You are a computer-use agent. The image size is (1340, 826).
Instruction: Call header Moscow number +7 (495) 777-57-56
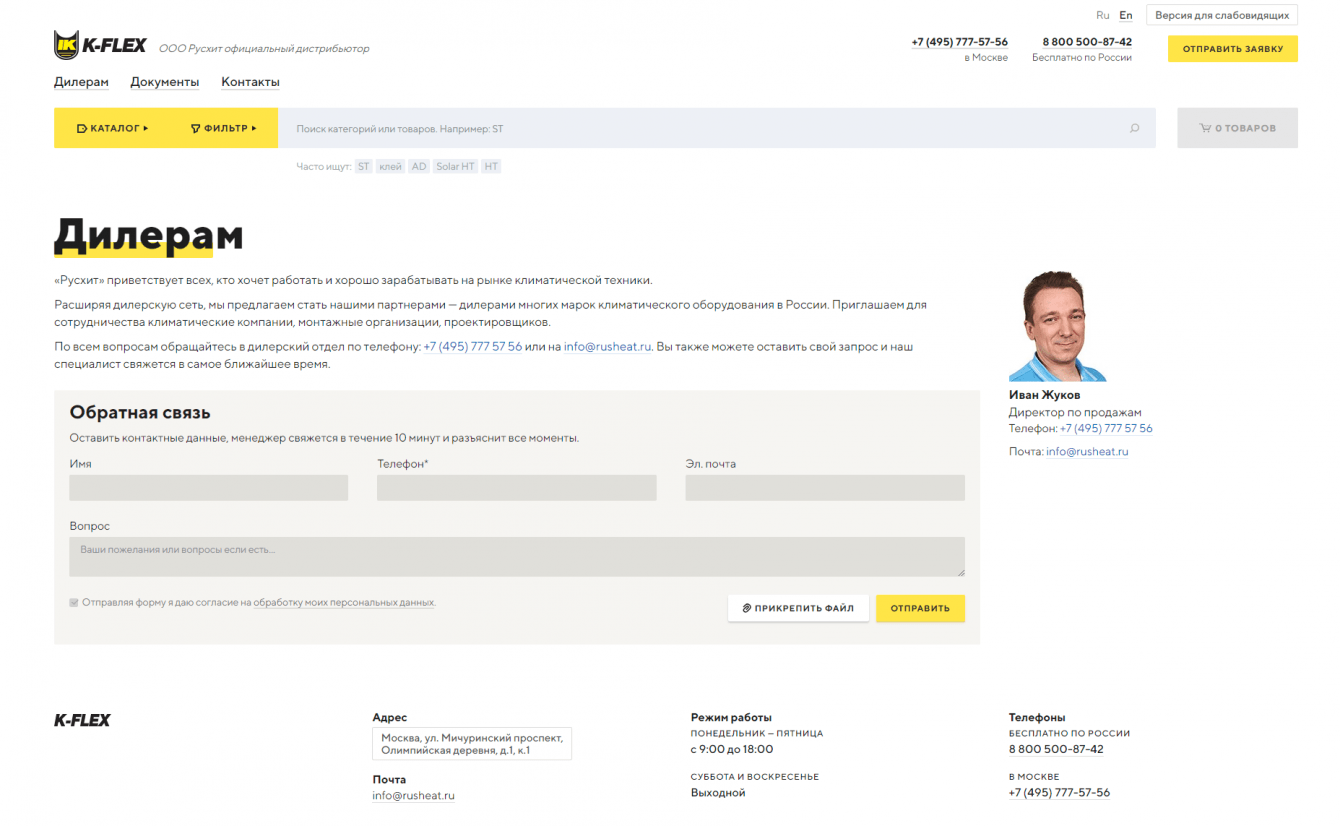coord(960,42)
